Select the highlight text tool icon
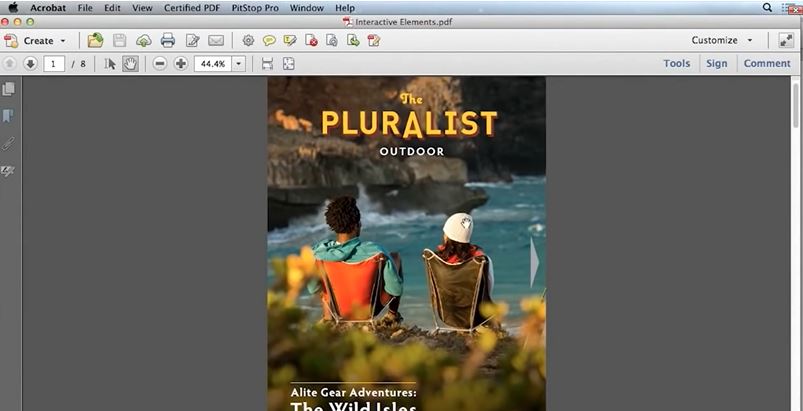 coord(290,40)
